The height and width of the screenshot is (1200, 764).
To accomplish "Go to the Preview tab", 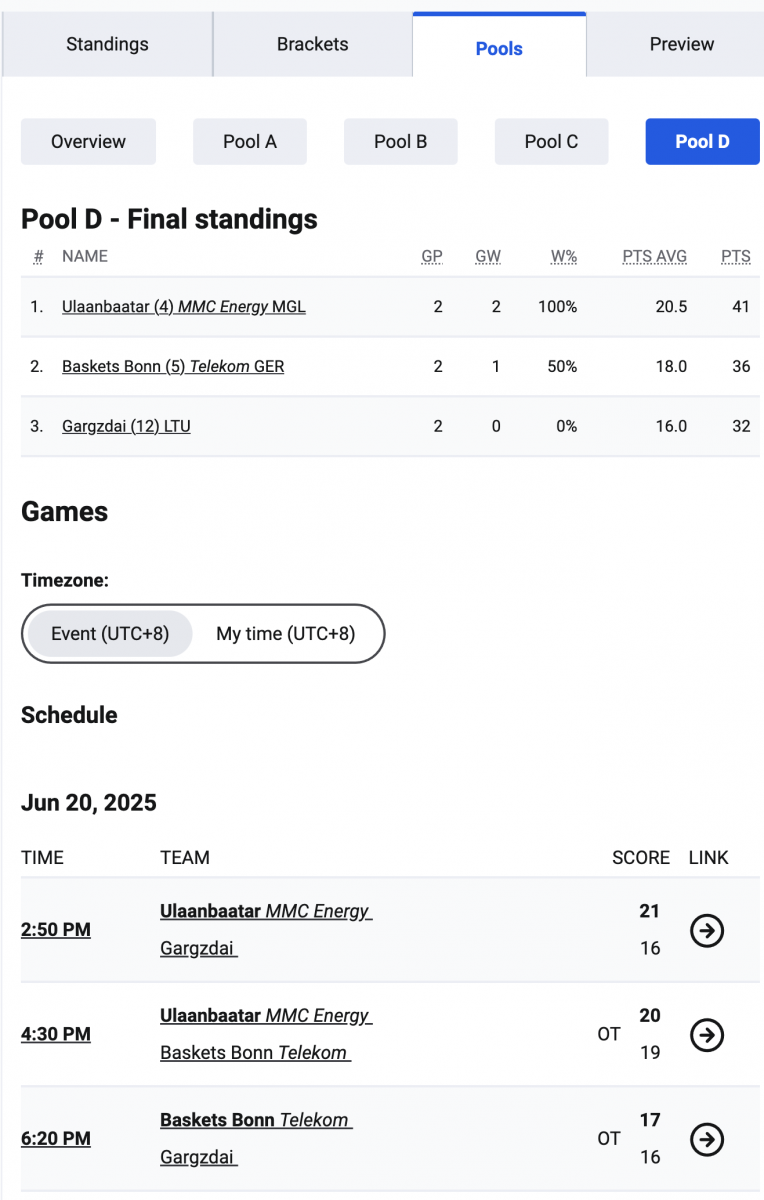I will pyautogui.click(x=682, y=44).
